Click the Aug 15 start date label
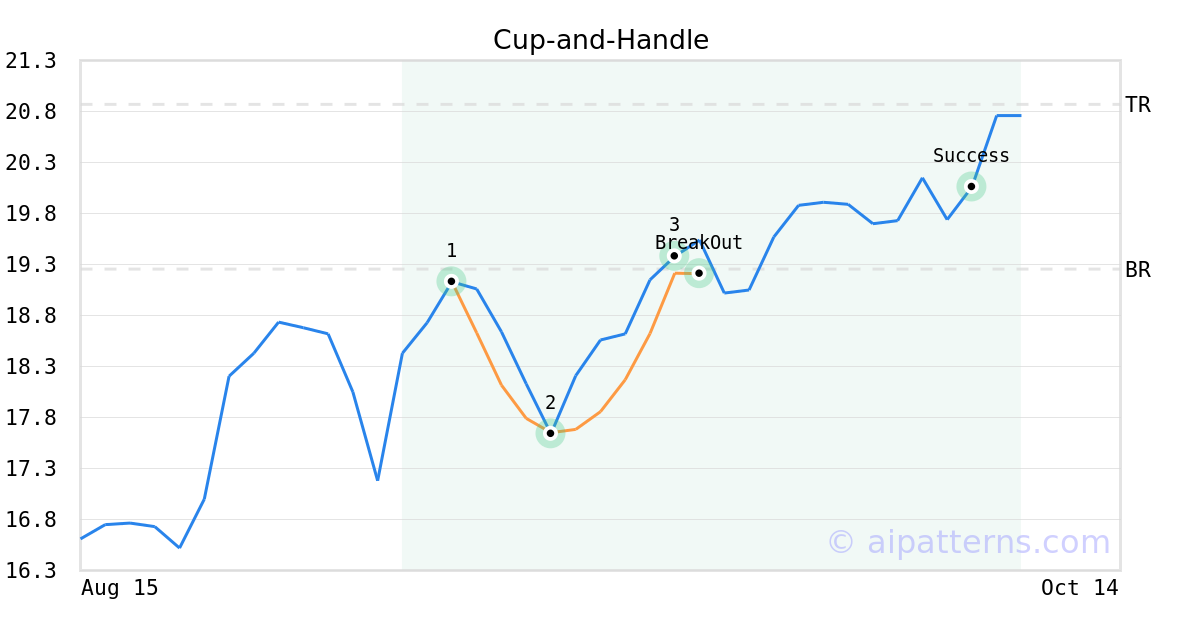The width and height of the screenshot is (1200, 630). [x=119, y=588]
